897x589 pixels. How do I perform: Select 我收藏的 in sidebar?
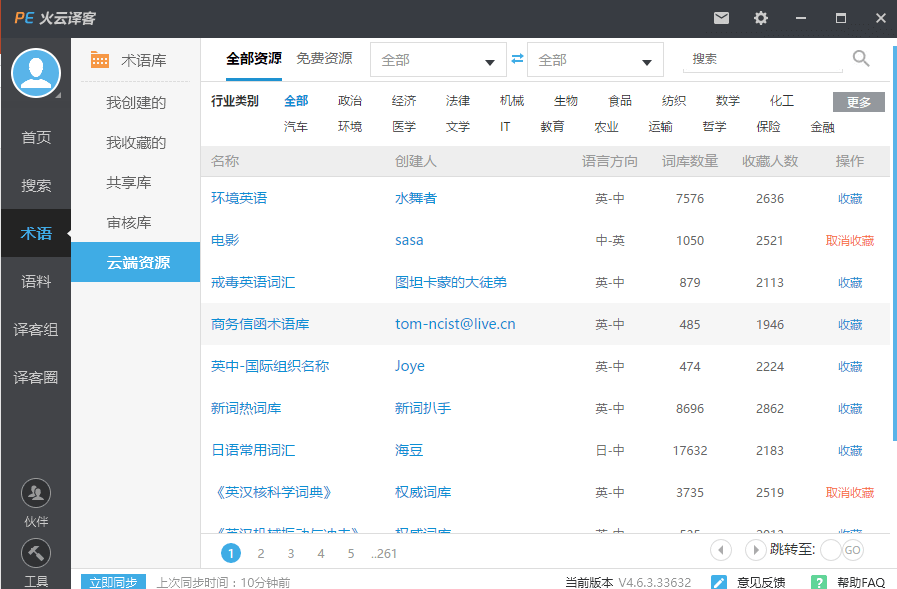coord(136,143)
